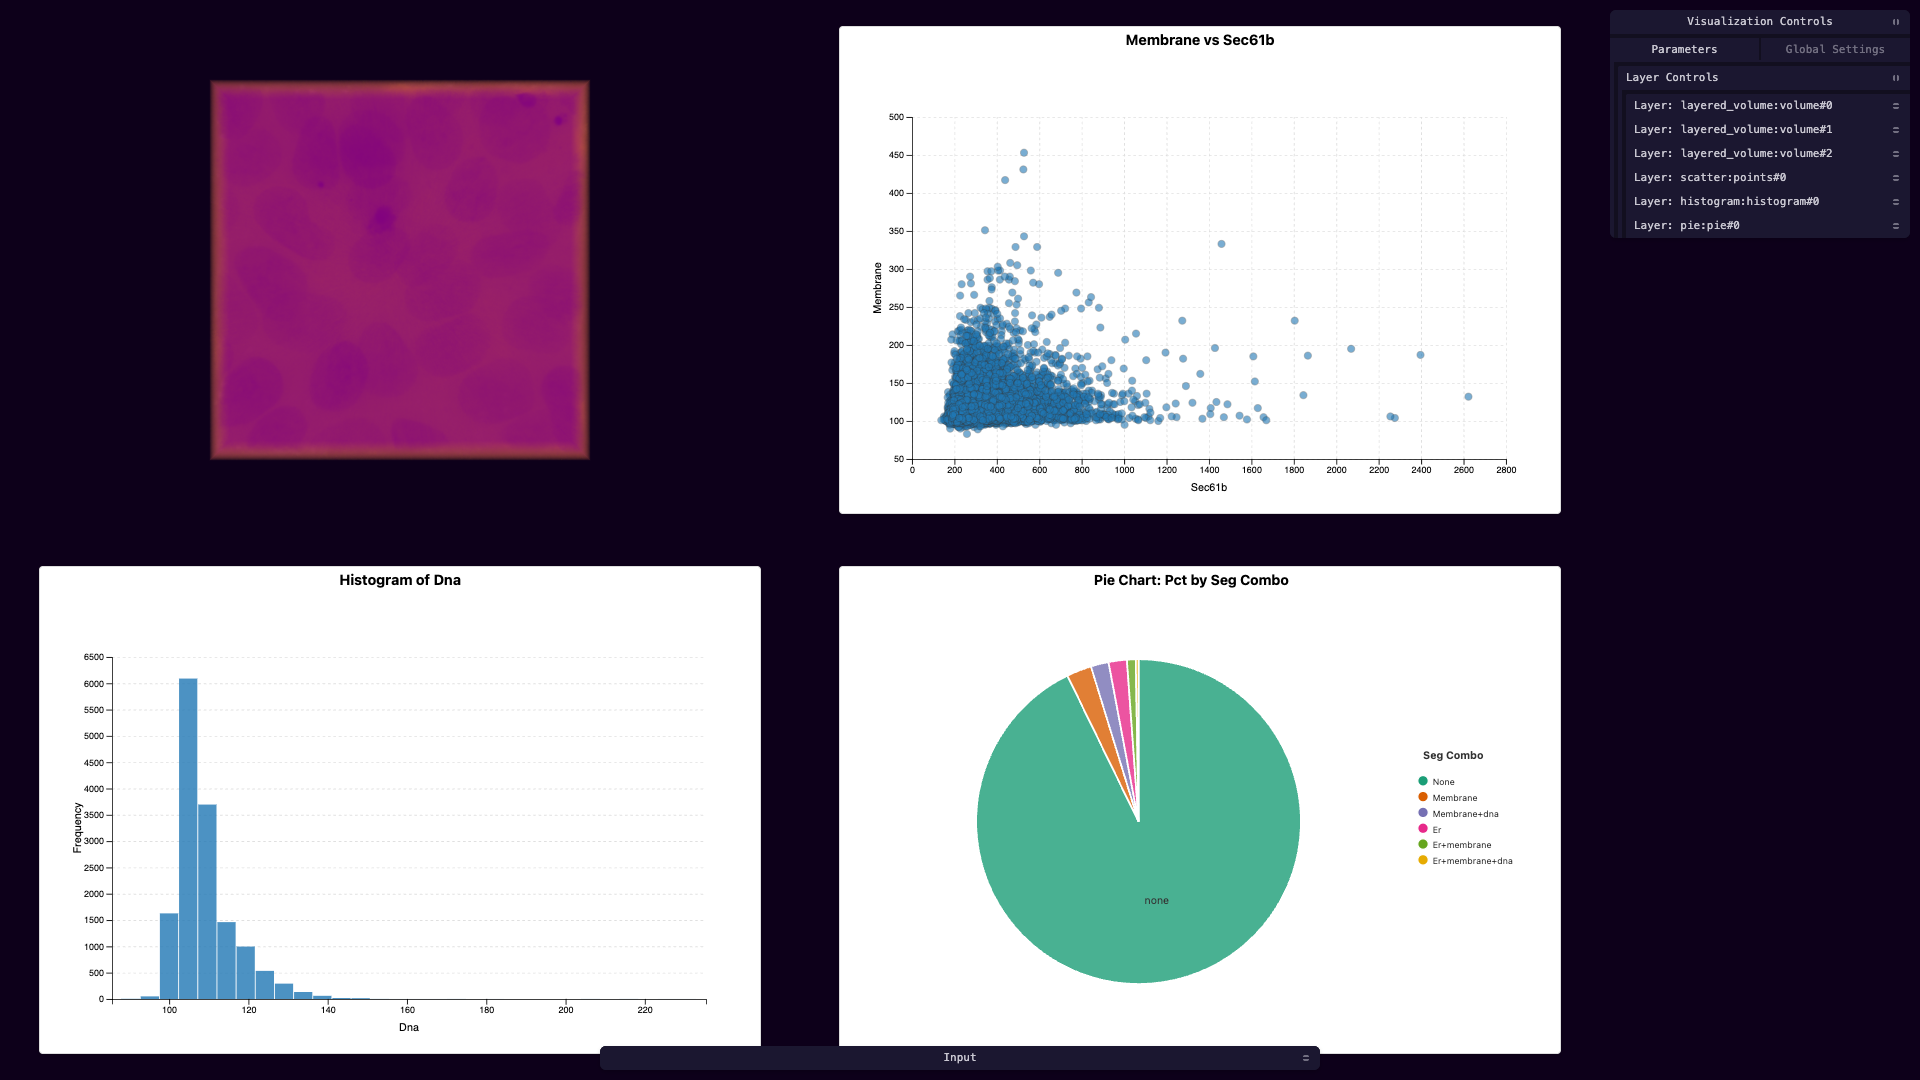Click the Dna x-axis label
Image resolution: width=1920 pixels, height=1080 pixels.
point(409,1028)
